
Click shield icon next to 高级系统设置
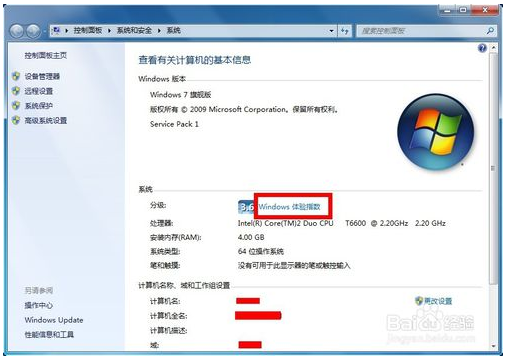(16, 120)
